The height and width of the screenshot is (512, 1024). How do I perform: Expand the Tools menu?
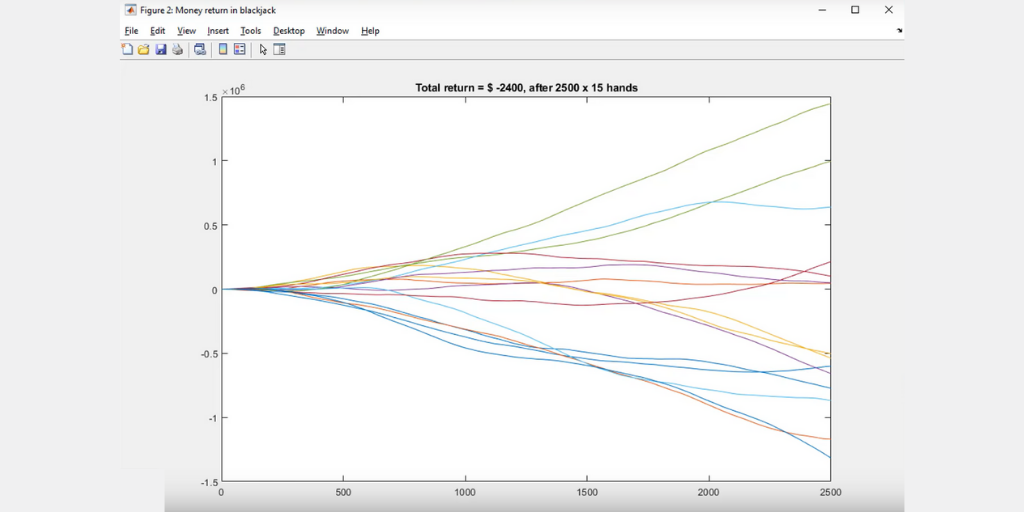(x=250, y=31)
